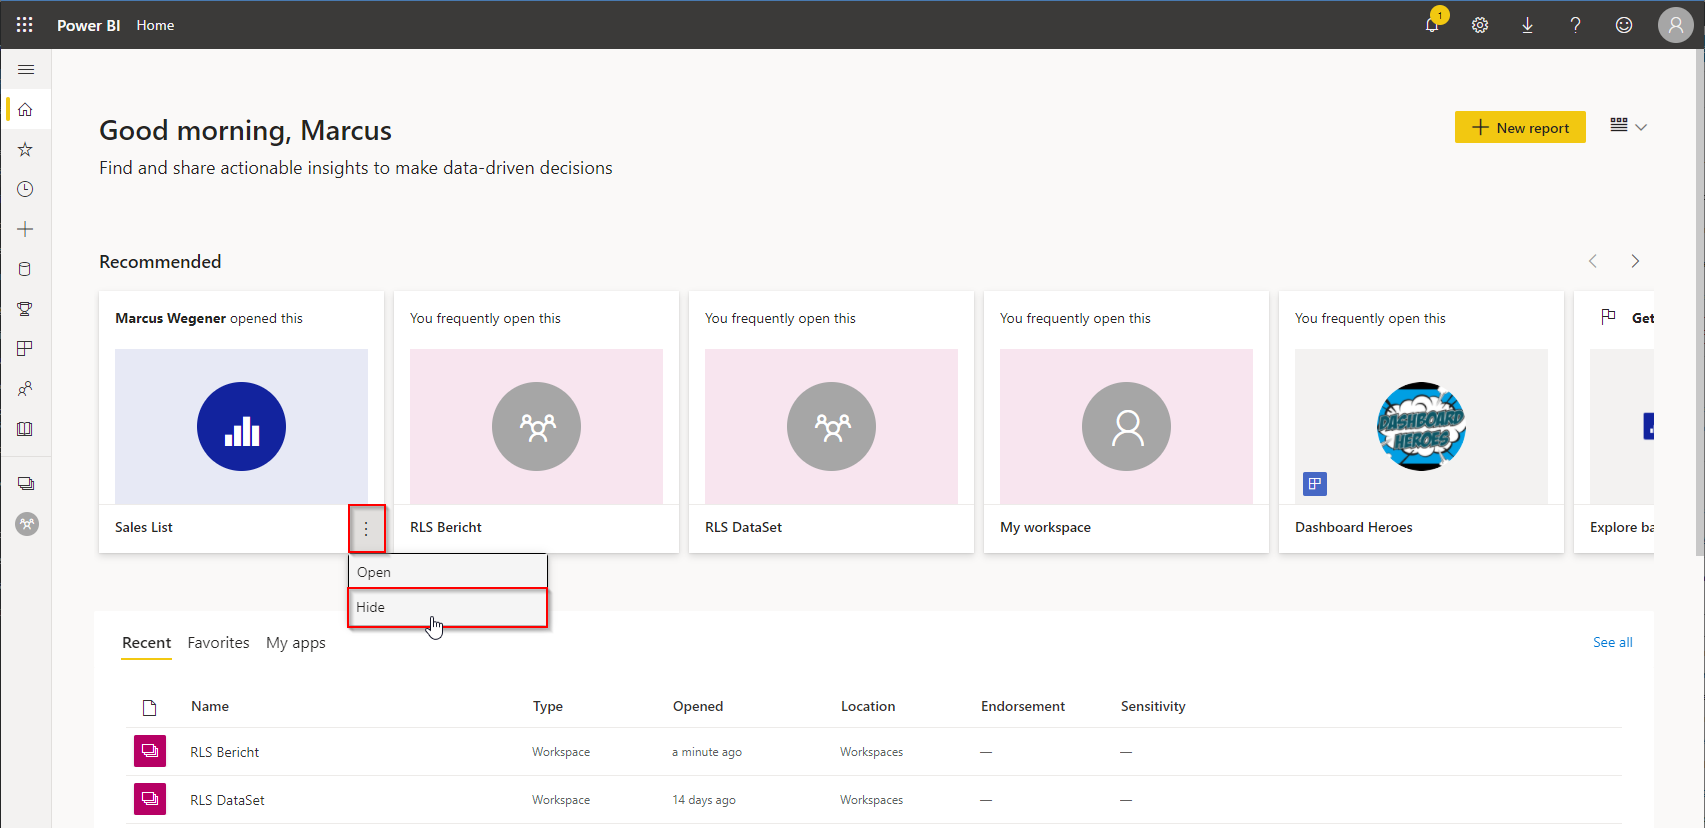Click the New report button

coord(1520,127)
